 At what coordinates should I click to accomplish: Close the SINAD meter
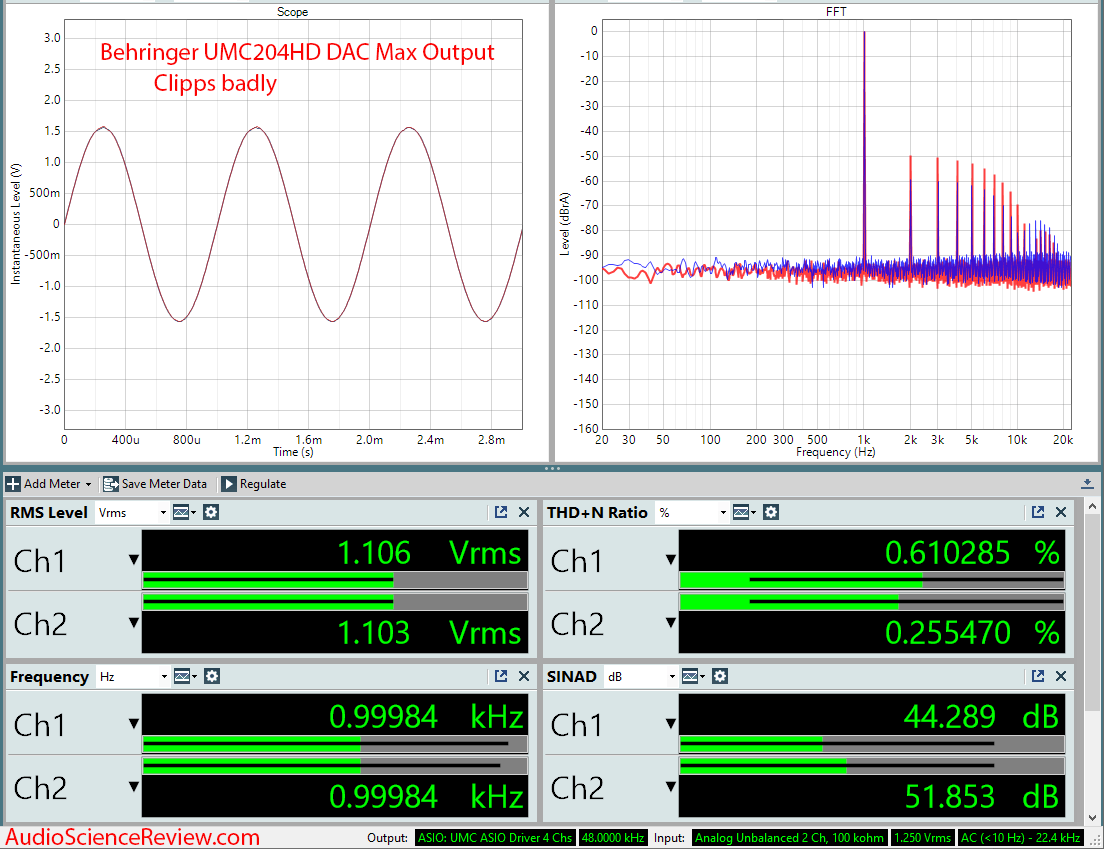[1061, 677]
